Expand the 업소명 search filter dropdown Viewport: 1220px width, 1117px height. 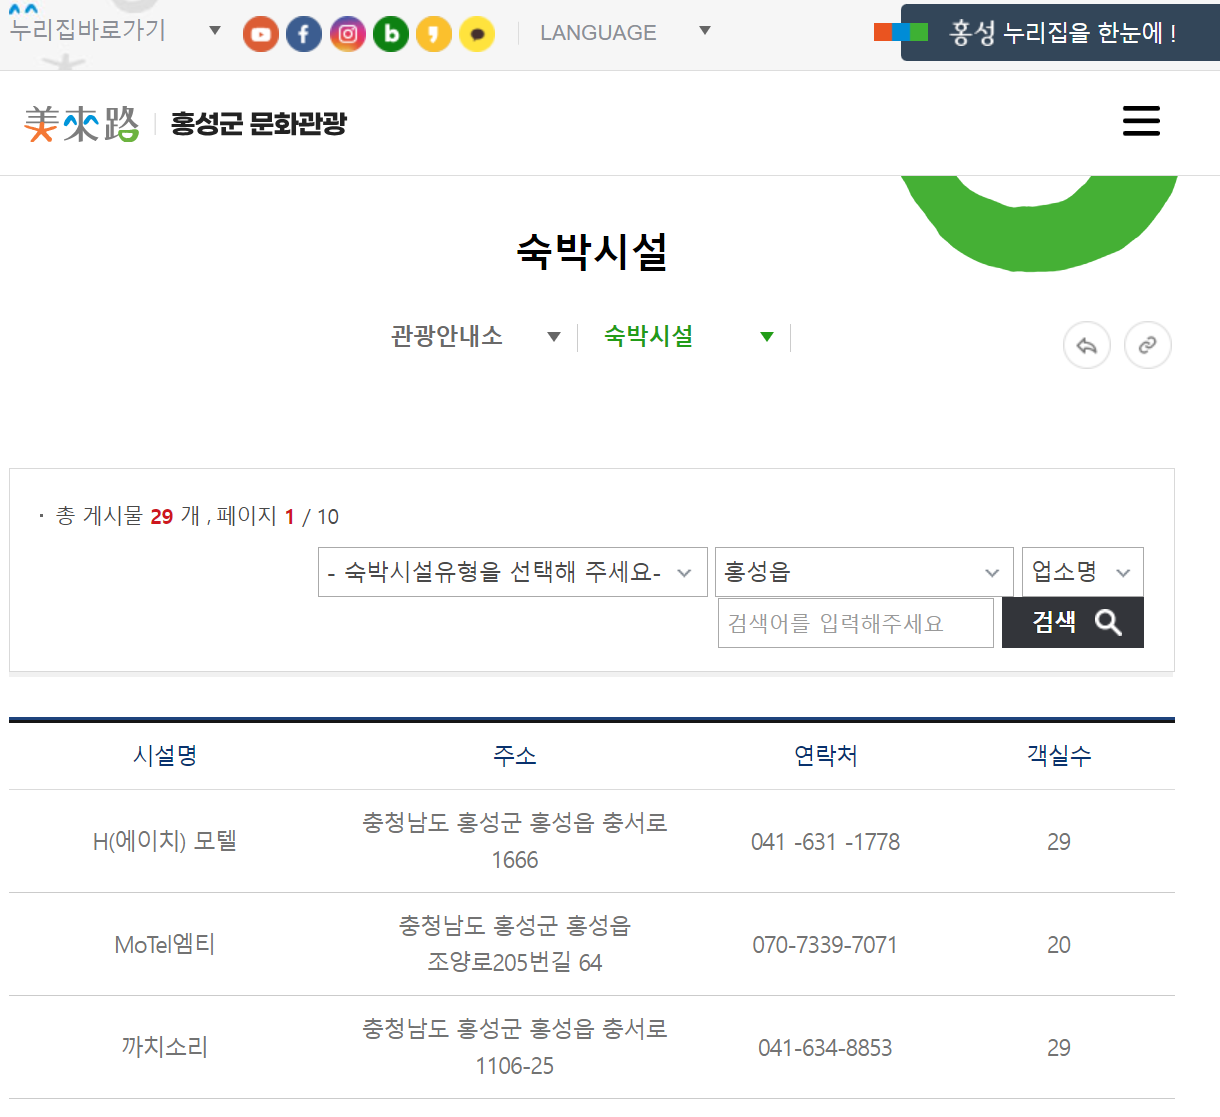(1082, 571)
